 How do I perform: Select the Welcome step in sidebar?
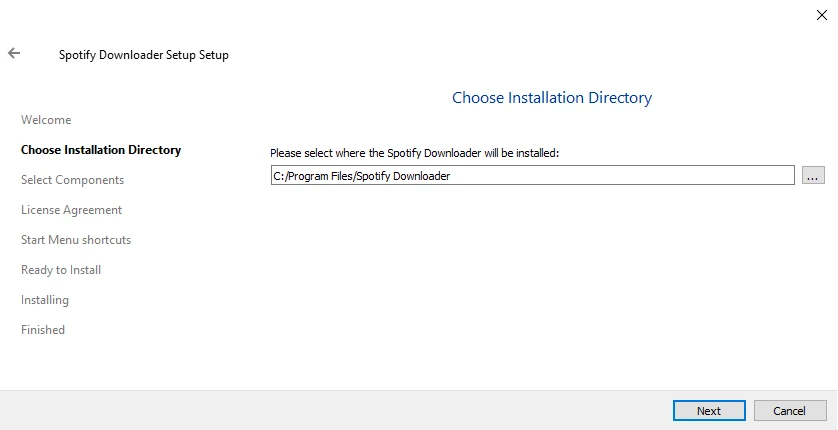[46, 120]
